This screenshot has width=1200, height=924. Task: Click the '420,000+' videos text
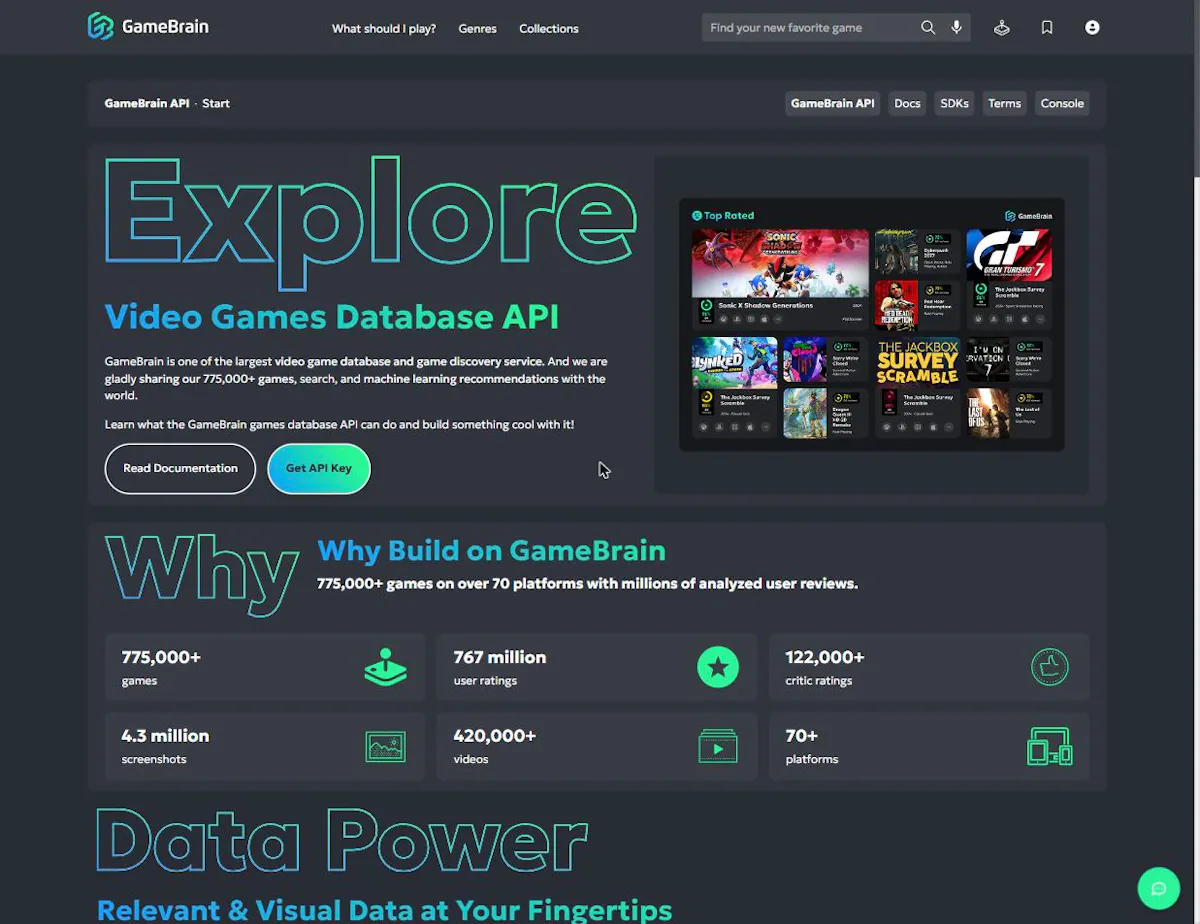point(495,735)
